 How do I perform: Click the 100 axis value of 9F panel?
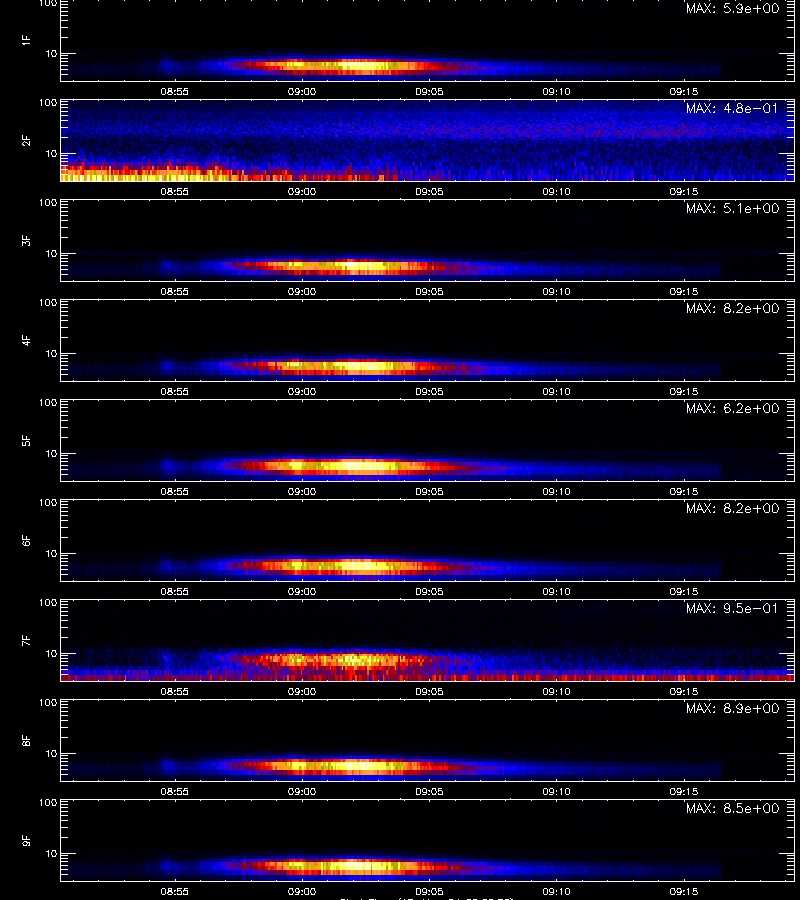click(x=48, y=803)
